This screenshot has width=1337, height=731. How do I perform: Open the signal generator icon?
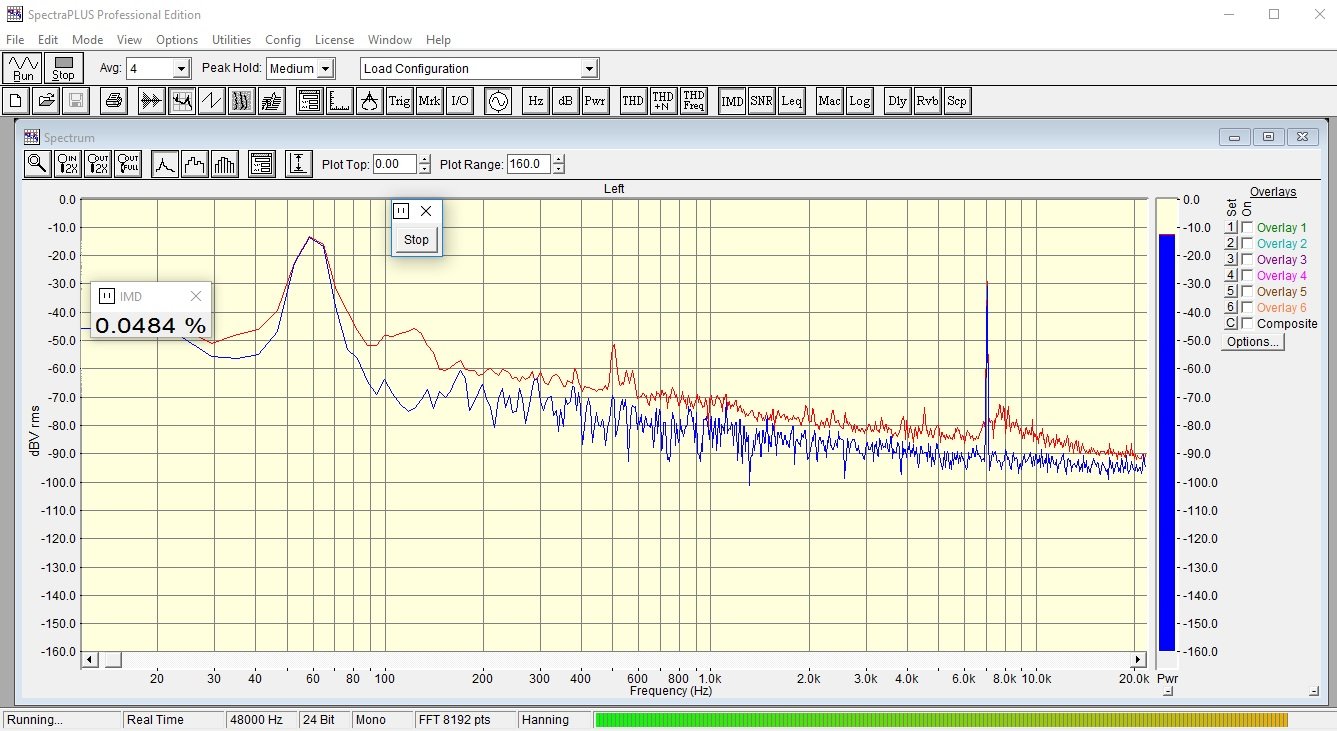pyautogui.click(x=498, y=101)
